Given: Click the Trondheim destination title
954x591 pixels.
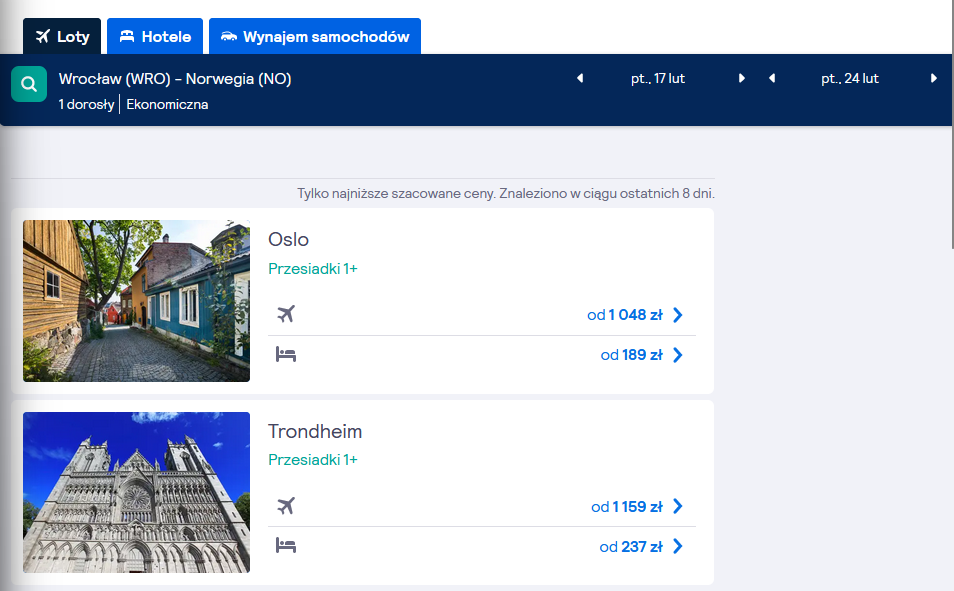Looking at the screenshot, I should [315, 431].
